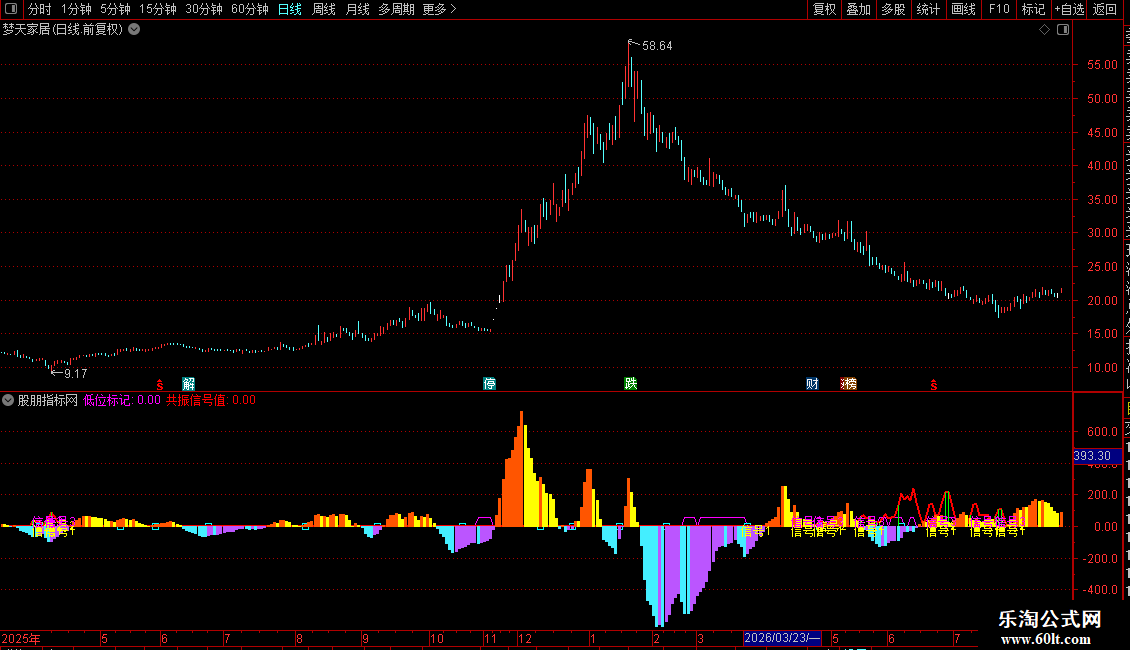1130x650 pixels.
Task: Open 多股 multi-stock view
Action: (893, 9)
